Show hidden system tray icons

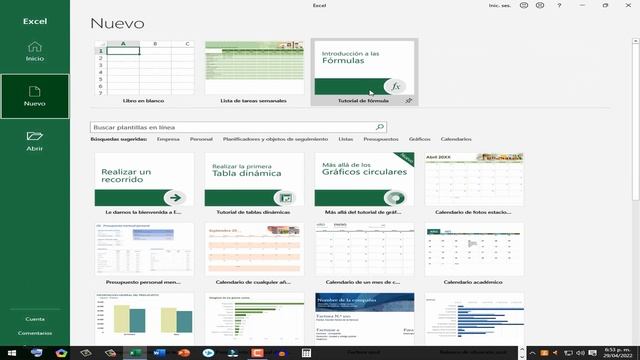tap(532, 353)
